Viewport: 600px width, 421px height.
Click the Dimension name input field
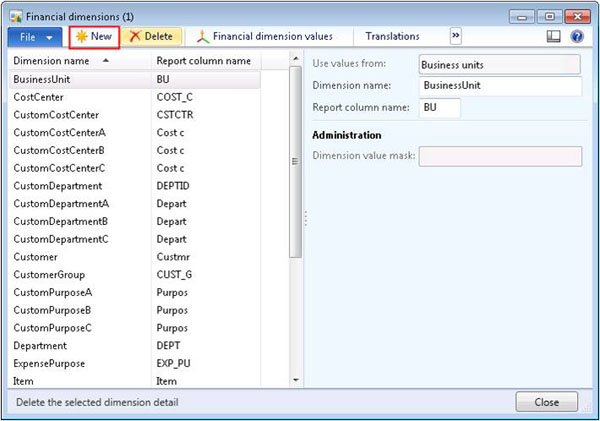[x=499, y=85]
